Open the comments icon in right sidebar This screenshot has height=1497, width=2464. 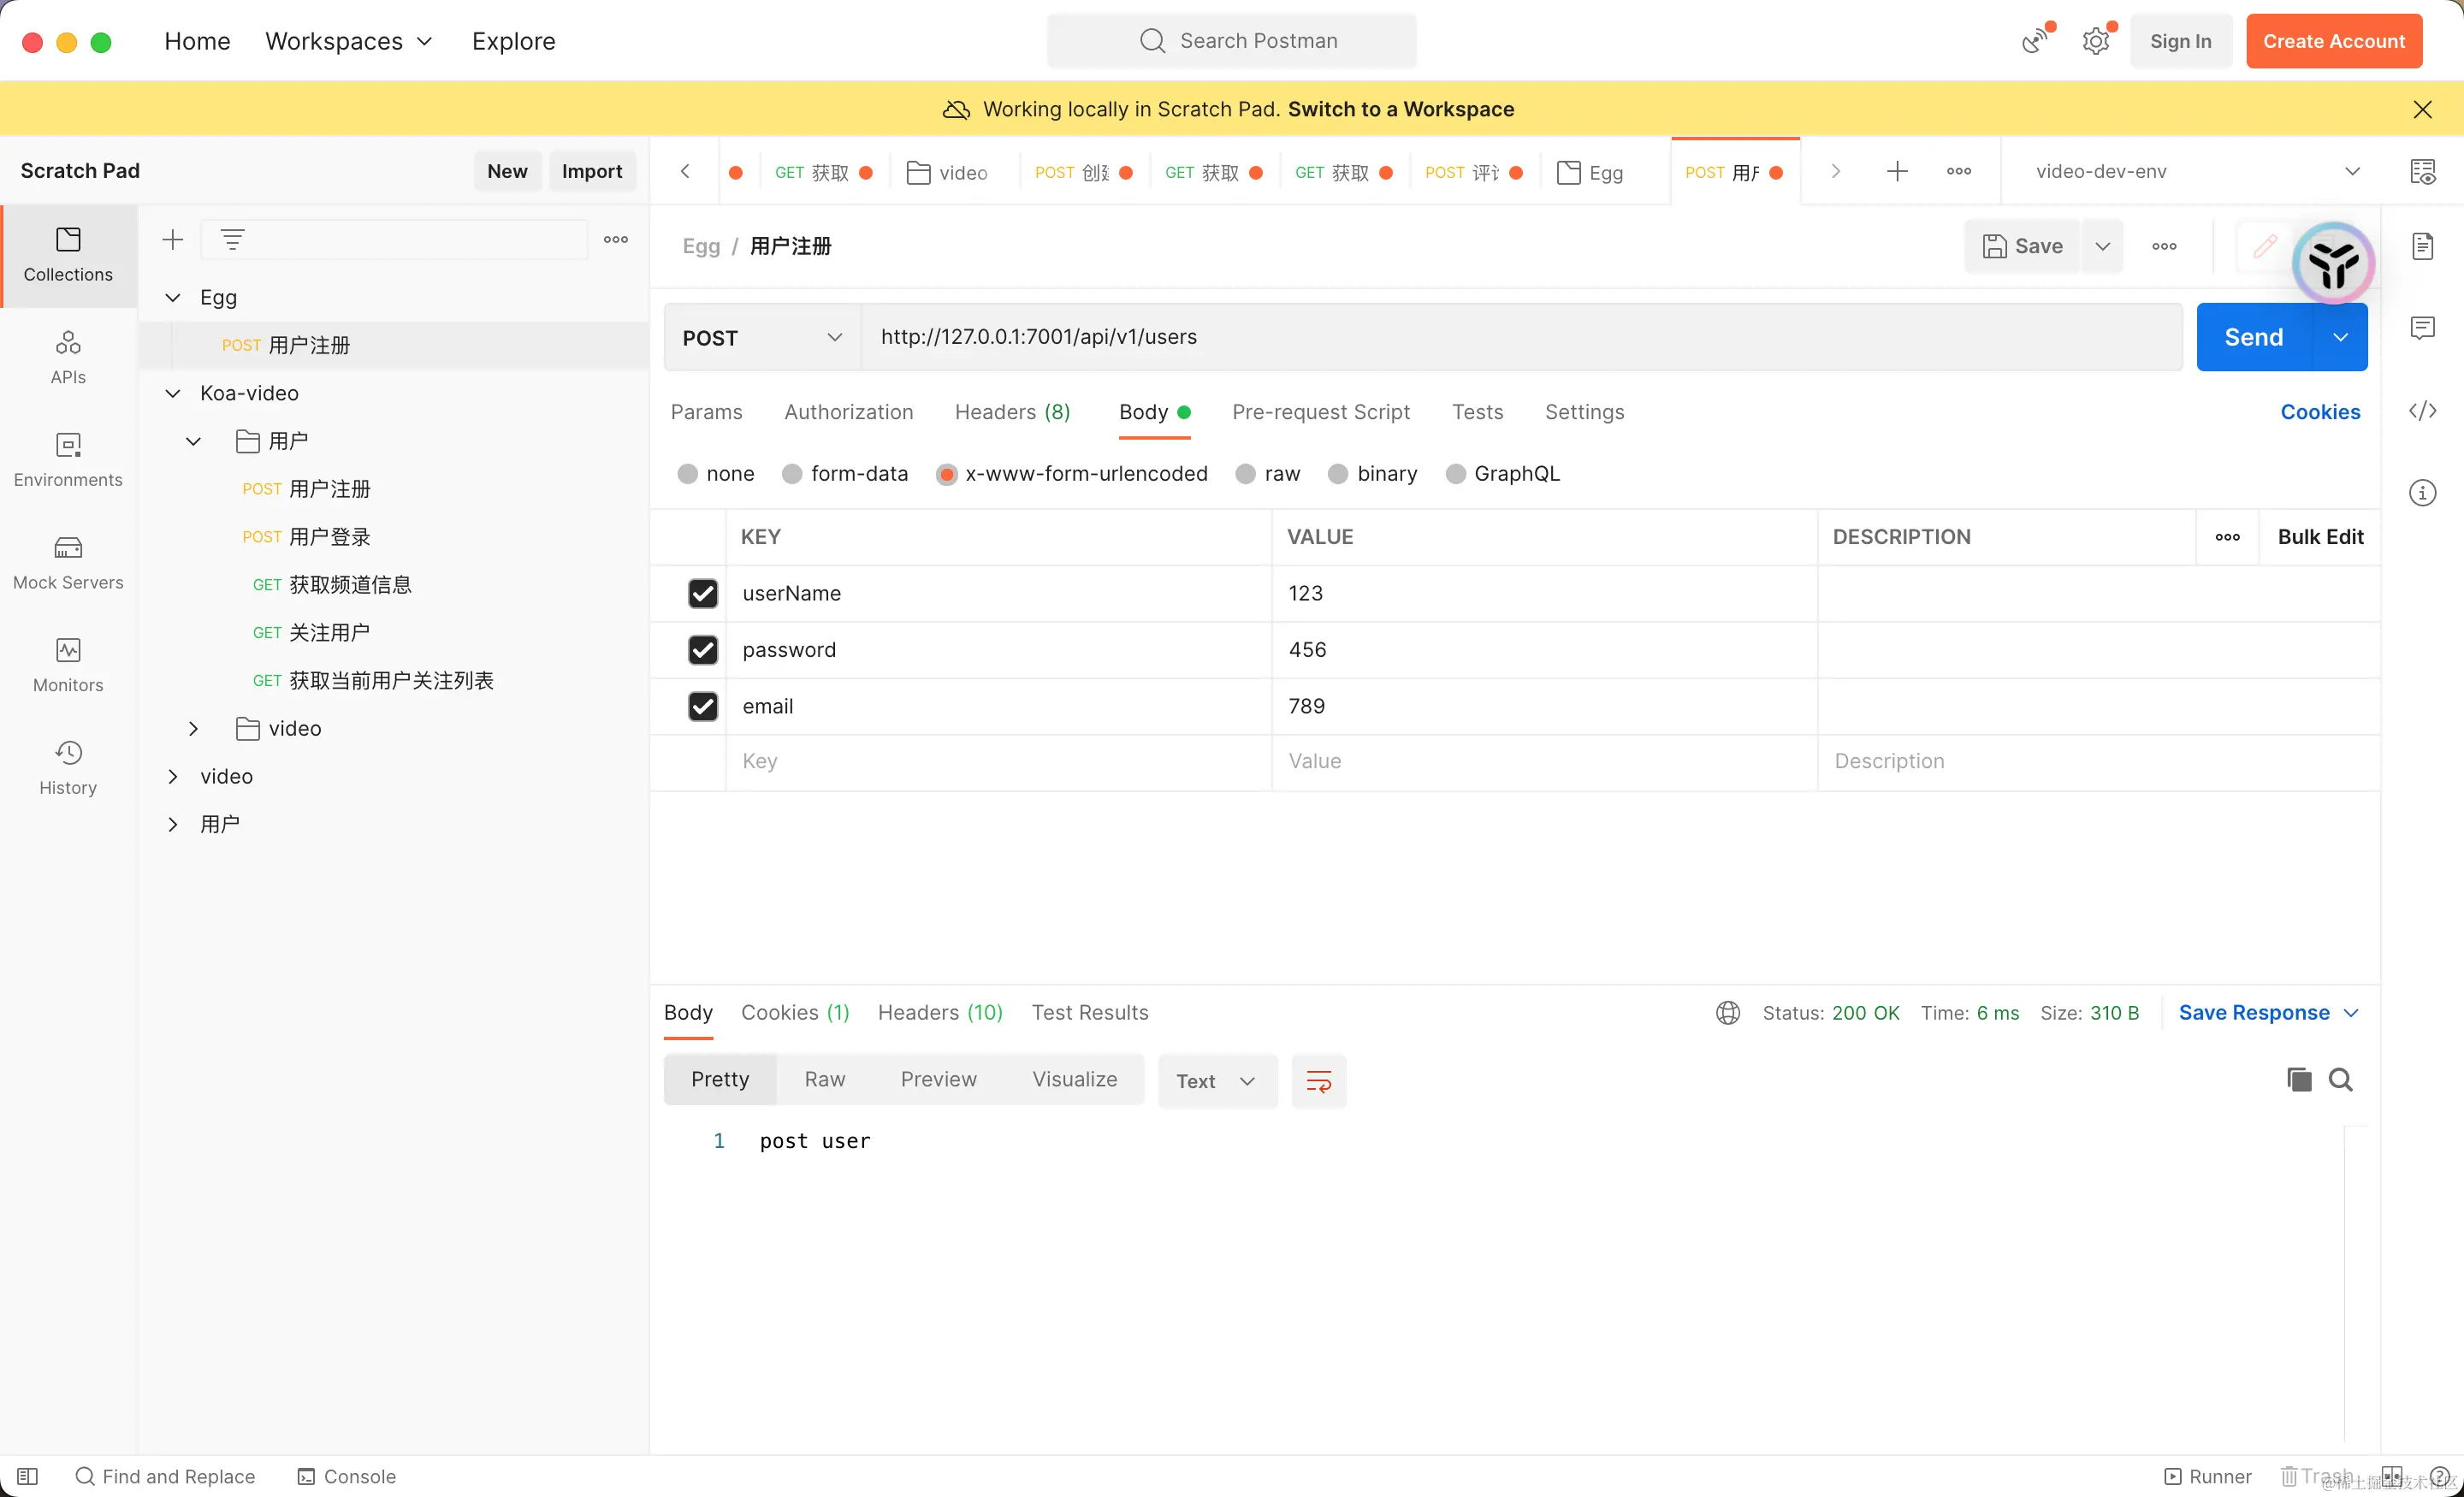pos(2422,328)
